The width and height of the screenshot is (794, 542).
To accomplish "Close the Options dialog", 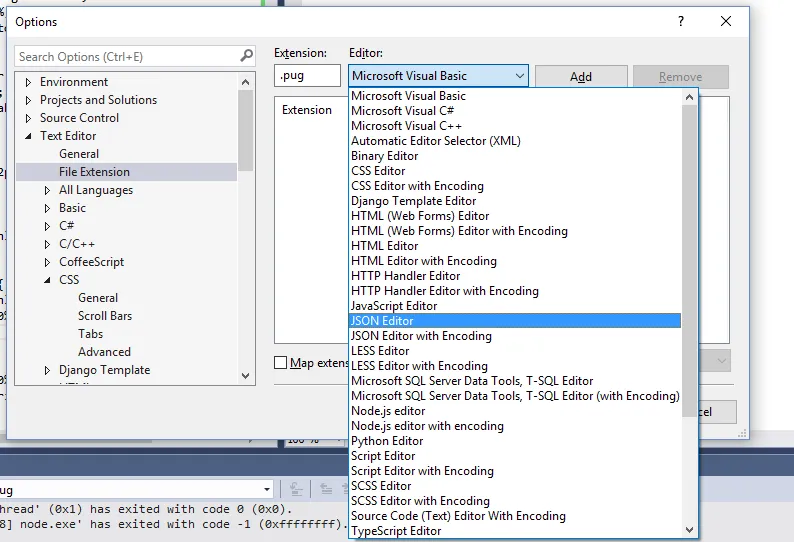I will tap(726, 21).
